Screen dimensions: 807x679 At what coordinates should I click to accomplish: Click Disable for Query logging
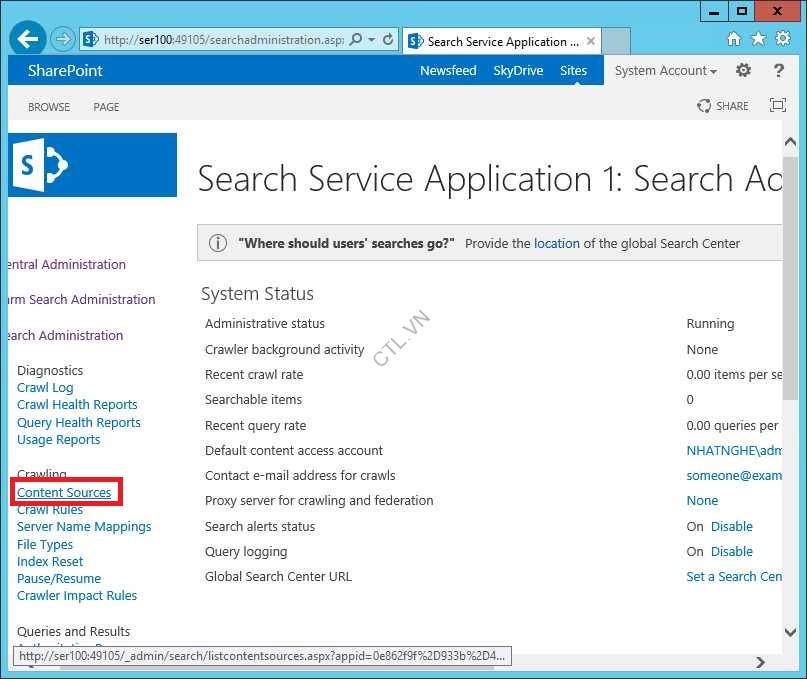[x=731, y=552]
